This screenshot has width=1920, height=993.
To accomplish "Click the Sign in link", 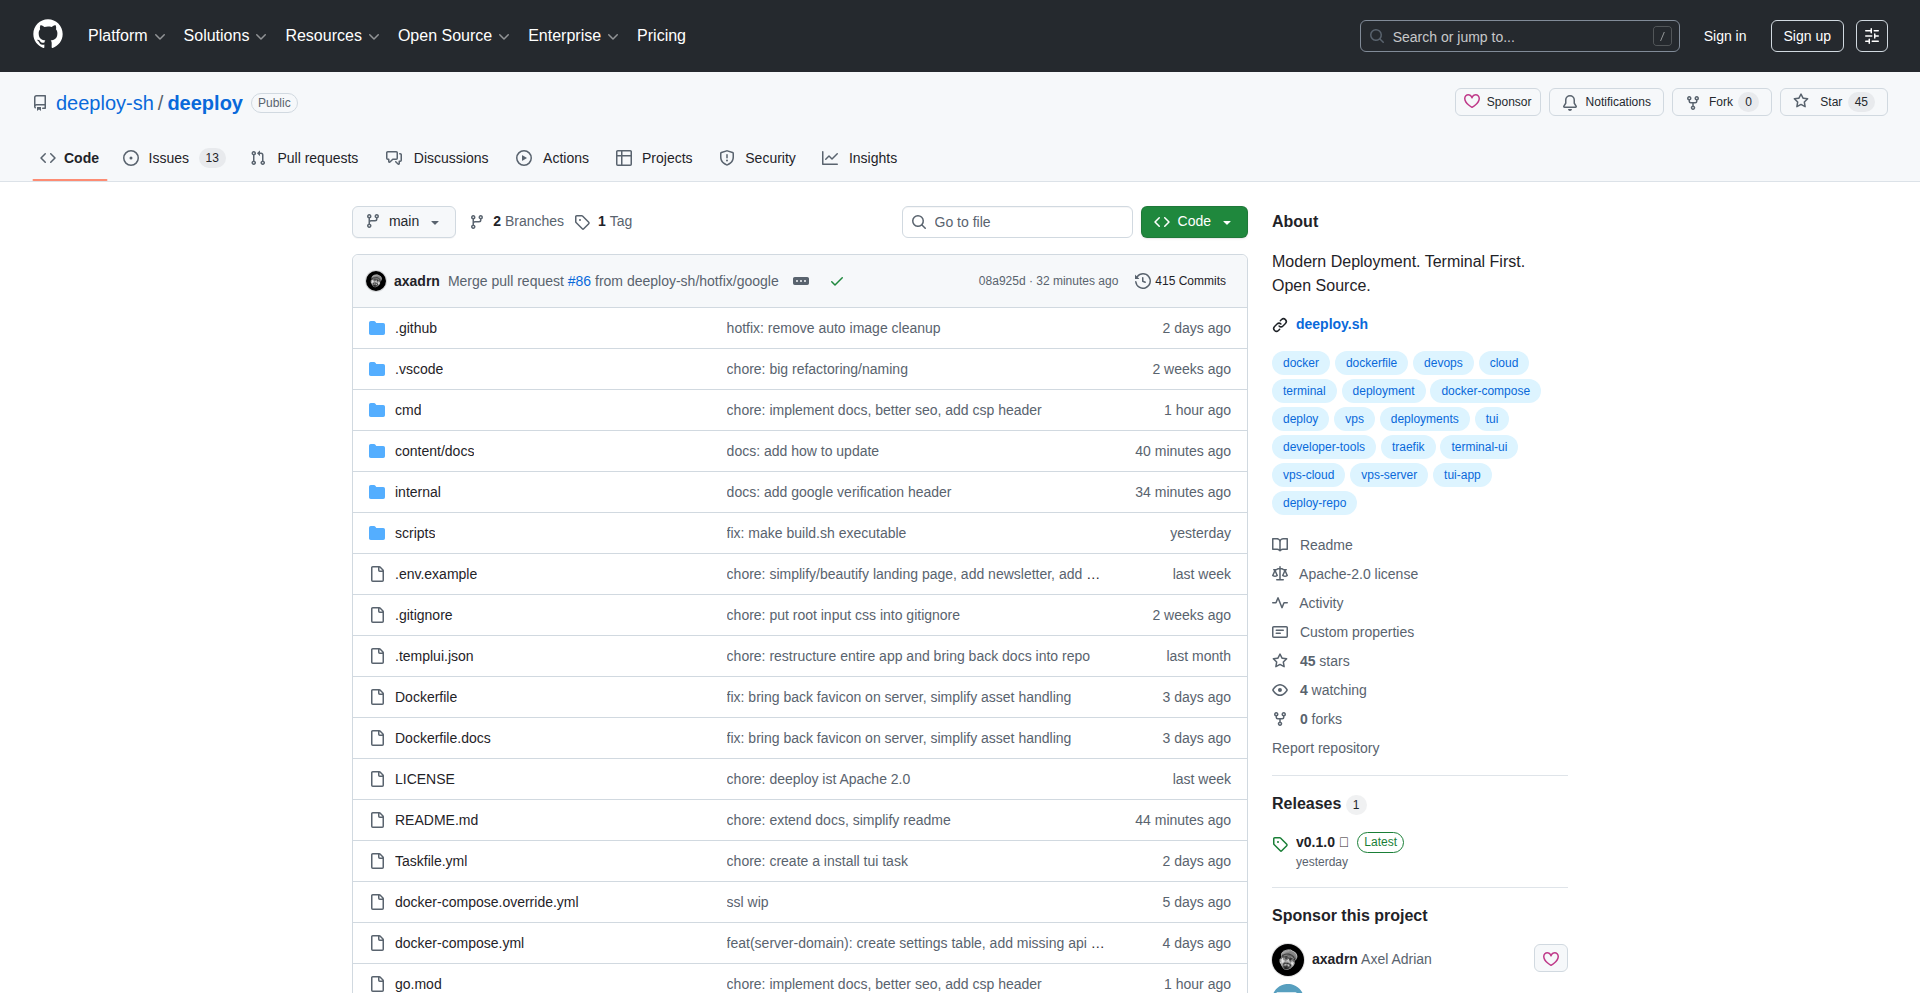I will coord(1725,36).
